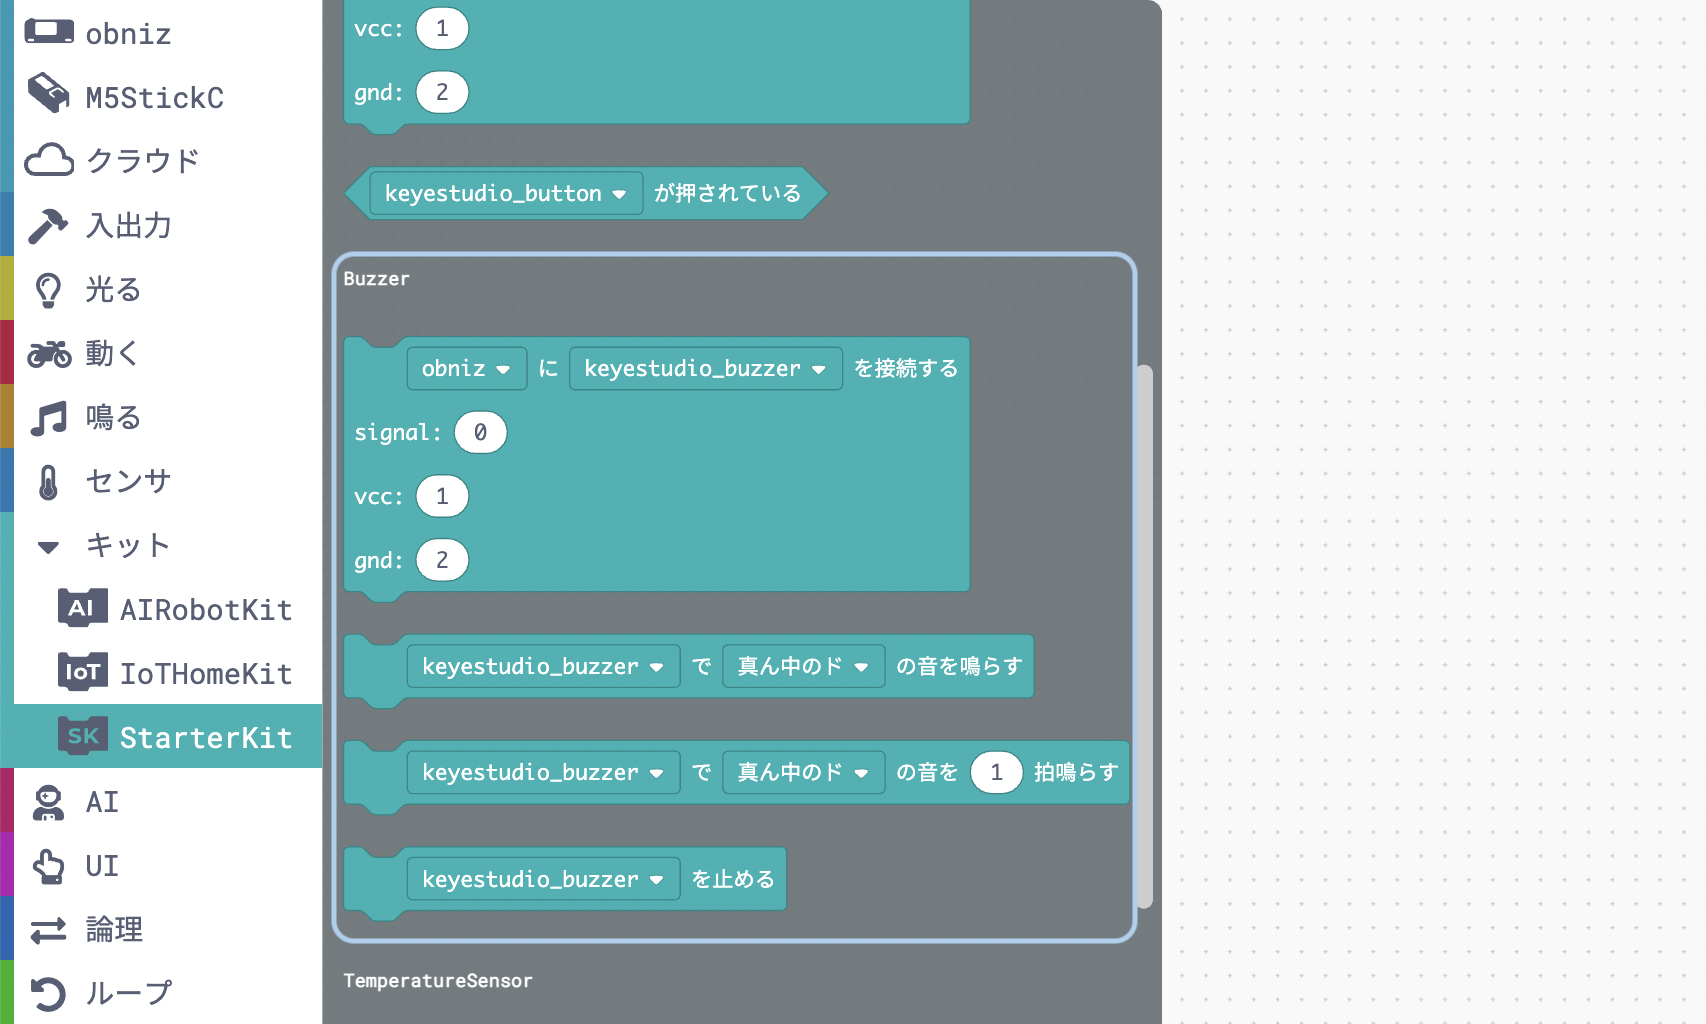Select the 入出力 hammer icon
Viewport: 1706px width, 1024px height.
[48, 224]
